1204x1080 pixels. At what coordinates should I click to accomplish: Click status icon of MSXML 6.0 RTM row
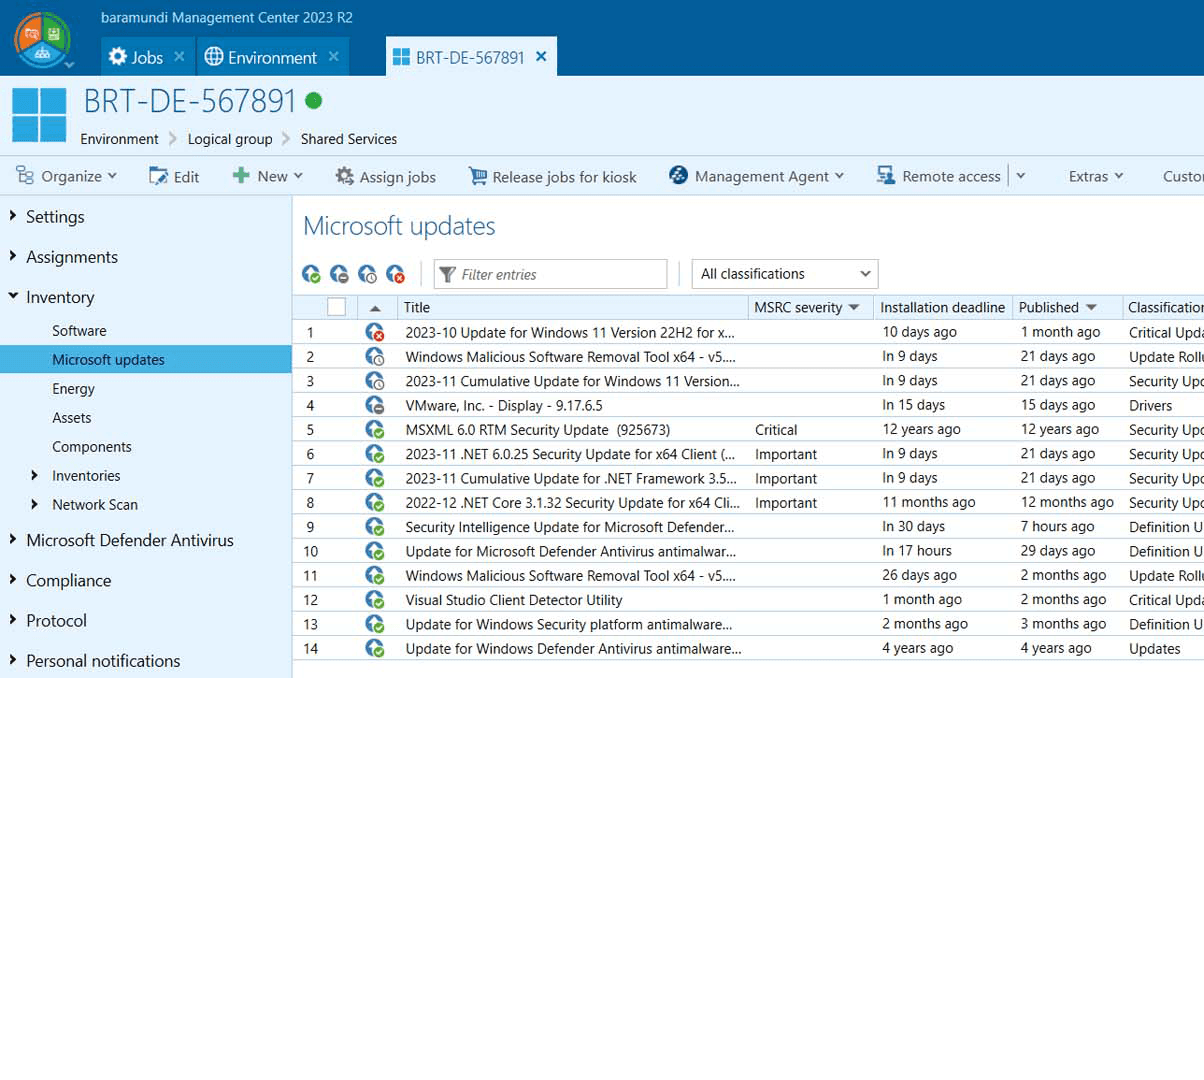click(x=375, y=429)
